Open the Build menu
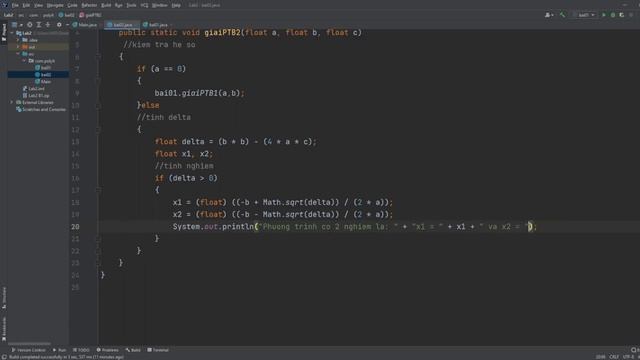Image resolution: width=640 pixels, height=360 pixels. (x=106, y=5)
